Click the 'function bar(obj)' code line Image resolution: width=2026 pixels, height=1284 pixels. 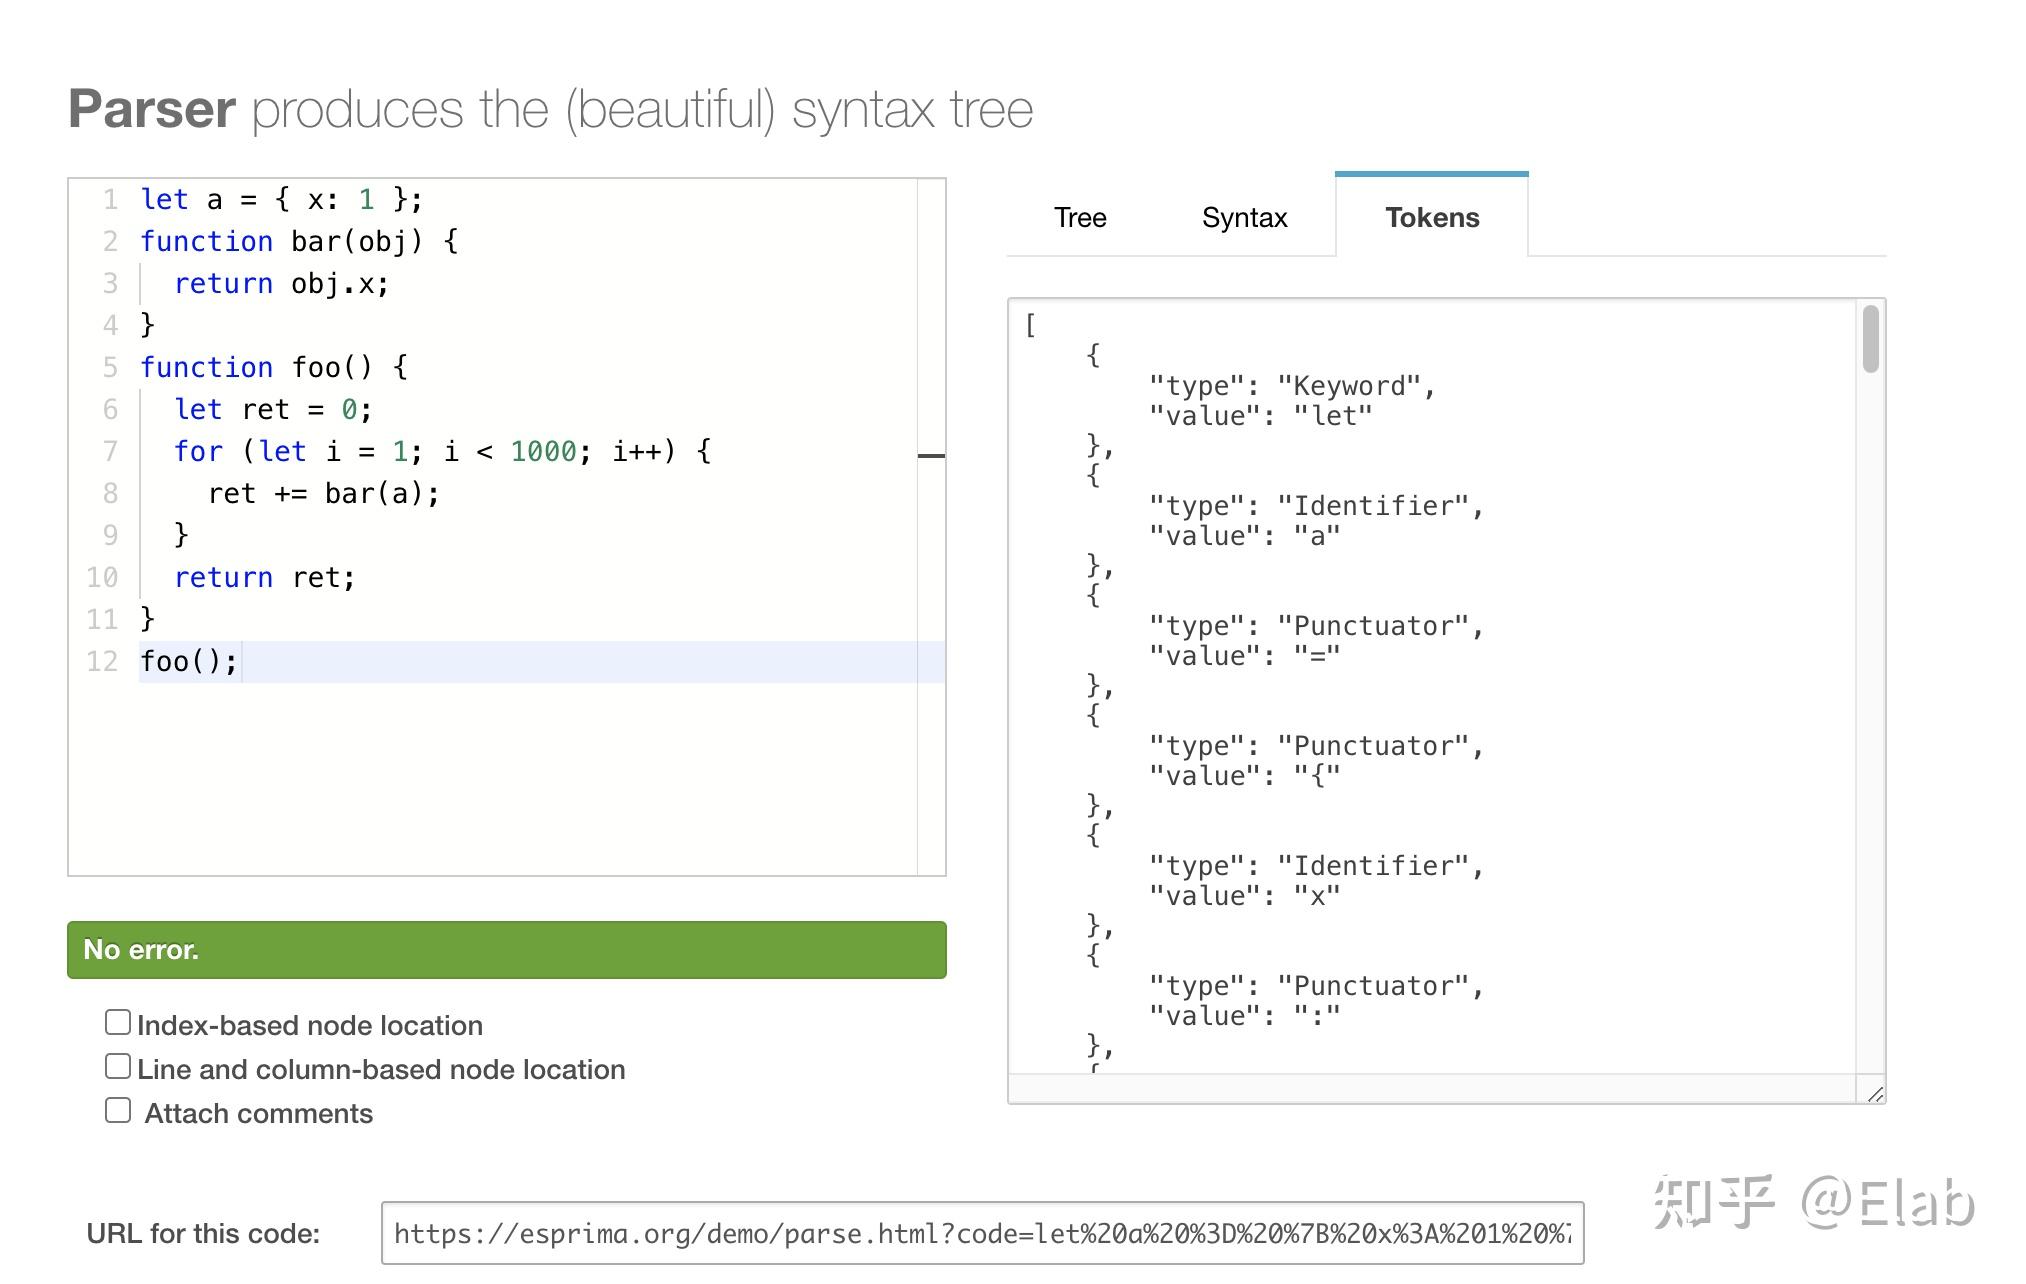click(x=298, y=241)
